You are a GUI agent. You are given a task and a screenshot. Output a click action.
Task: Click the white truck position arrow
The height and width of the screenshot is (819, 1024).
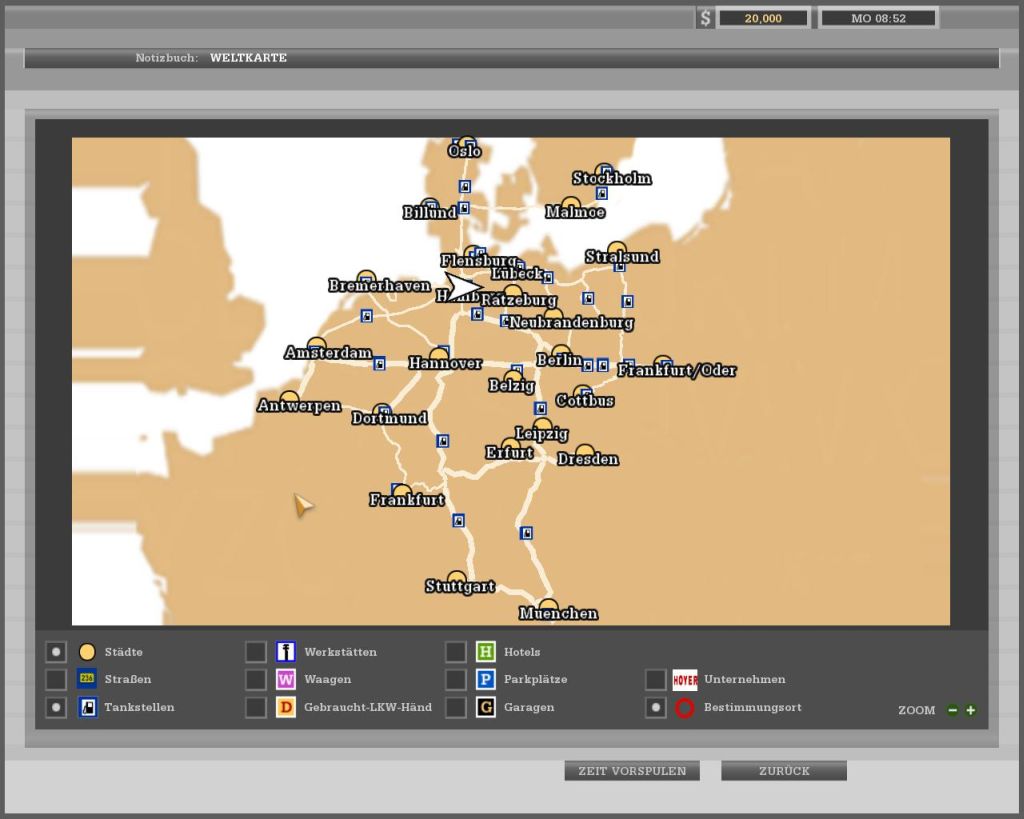(462, 287)
